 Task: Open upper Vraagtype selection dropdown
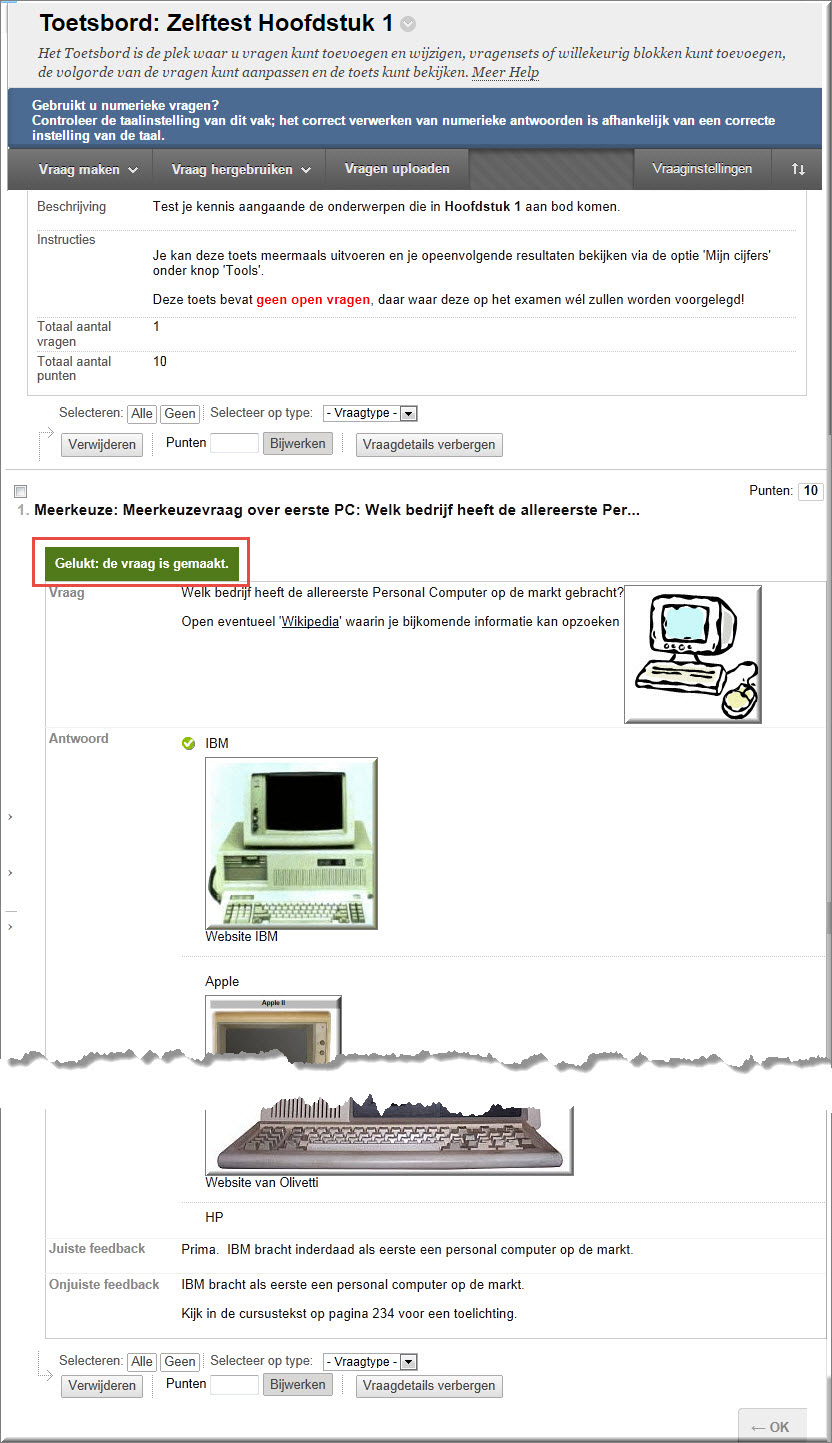coord(370,413)
